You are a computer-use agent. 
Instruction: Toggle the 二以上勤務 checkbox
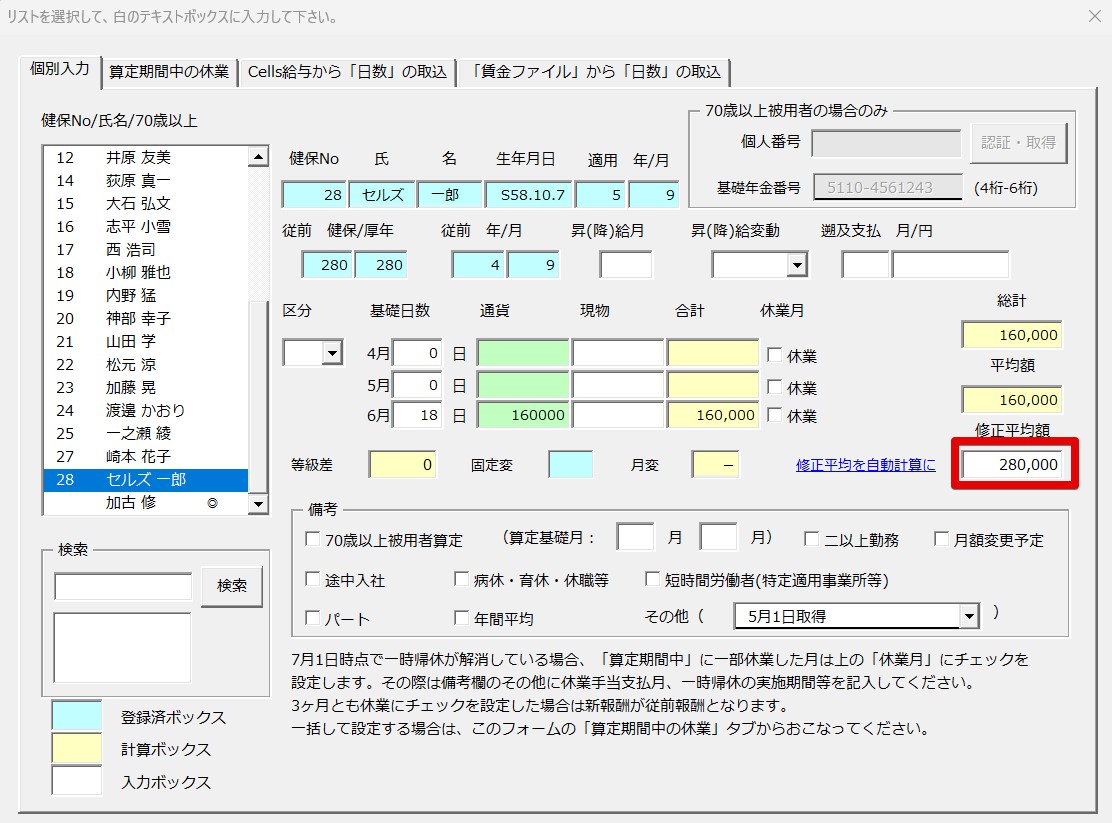tap(811, 539)
